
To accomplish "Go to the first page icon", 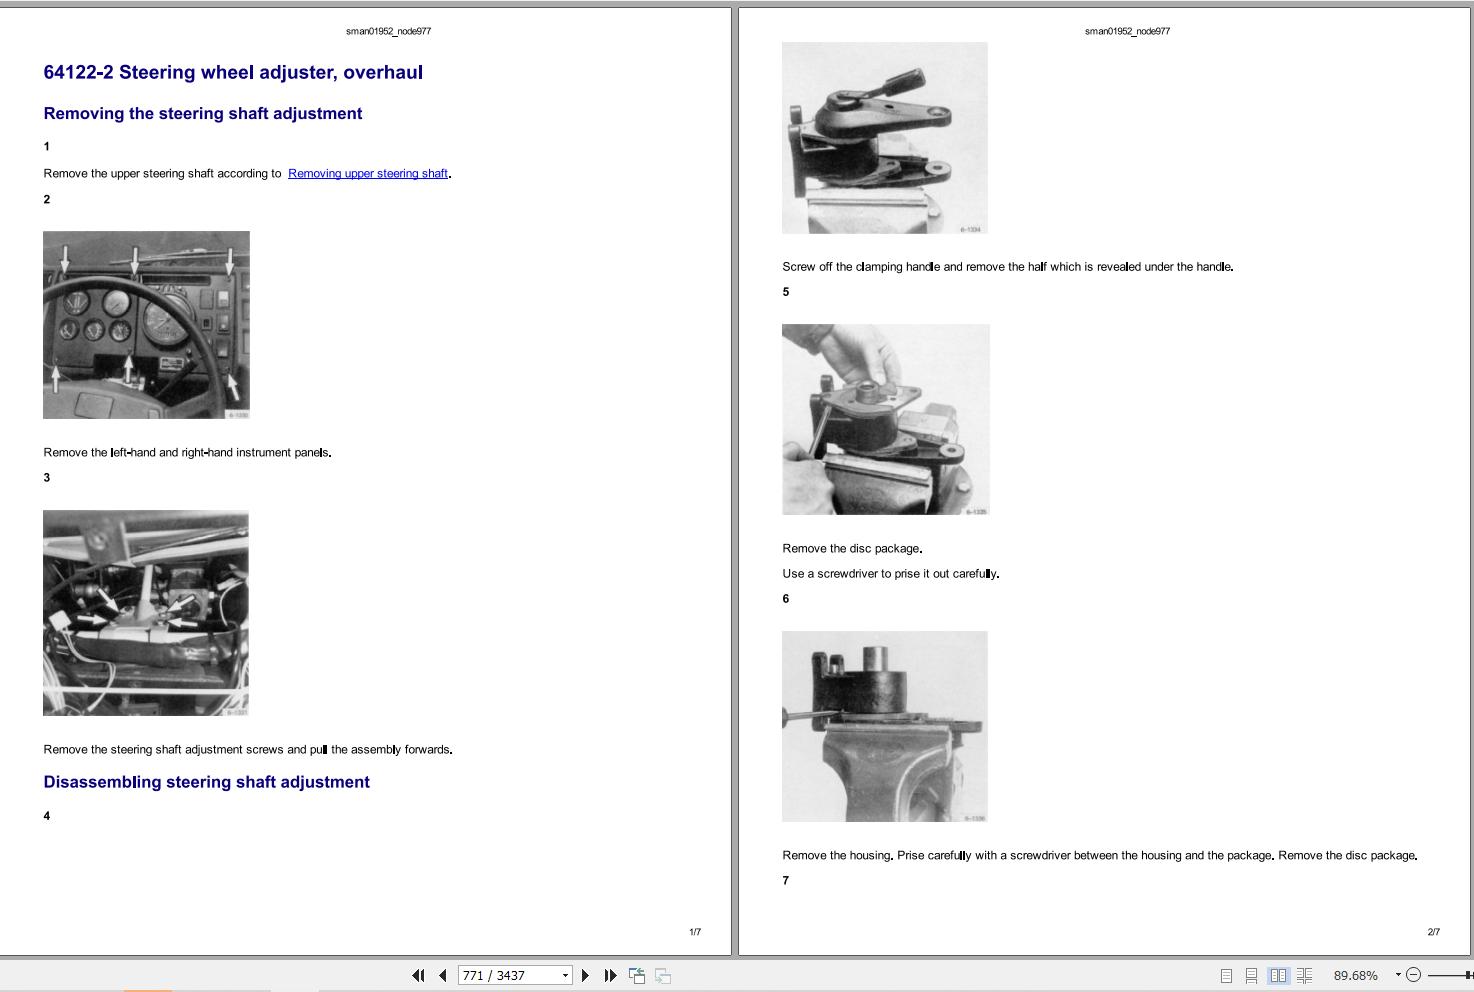I will pyautogui.click(x=418, y=975).
